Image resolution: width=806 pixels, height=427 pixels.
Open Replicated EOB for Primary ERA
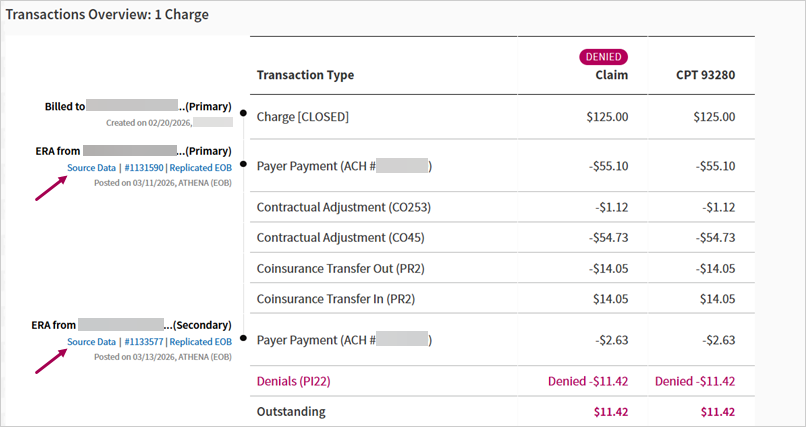pyautogui.click(x=200, y=168)
